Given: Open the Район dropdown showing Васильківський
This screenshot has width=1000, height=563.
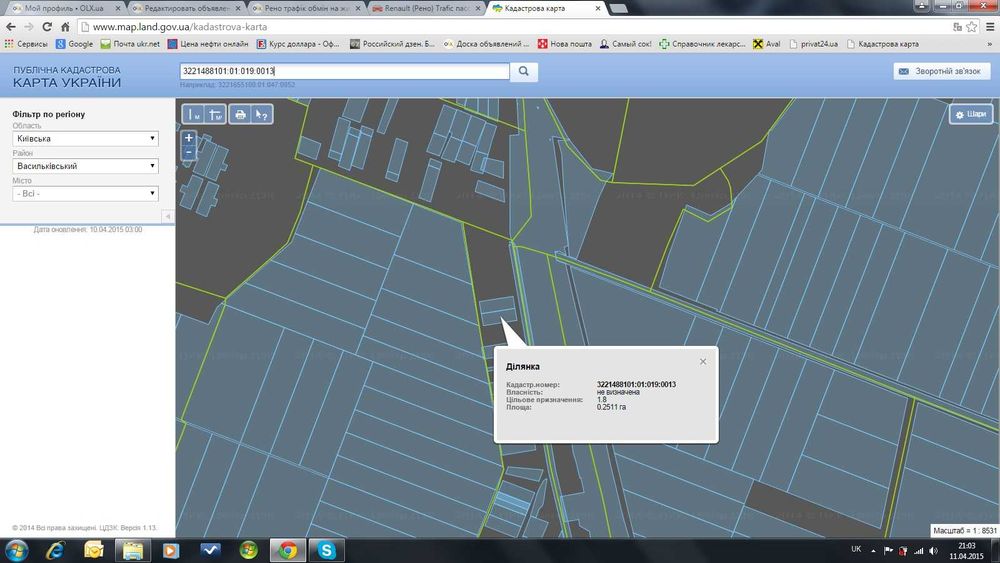Looking at the screenshot, I should 85,166.
